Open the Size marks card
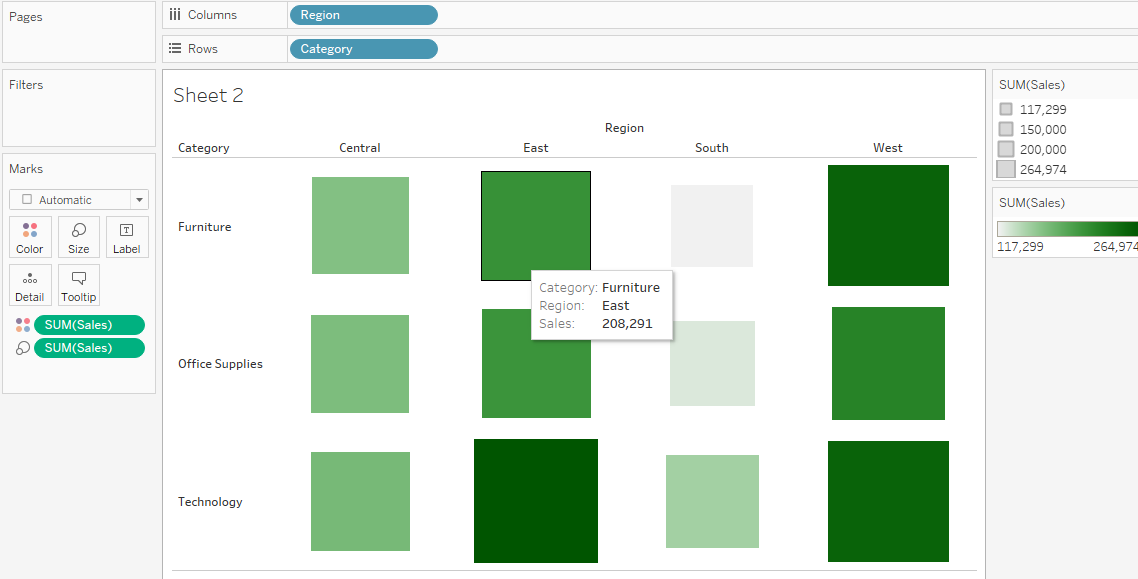This screenshot has width=1138, height=579. 79,237
